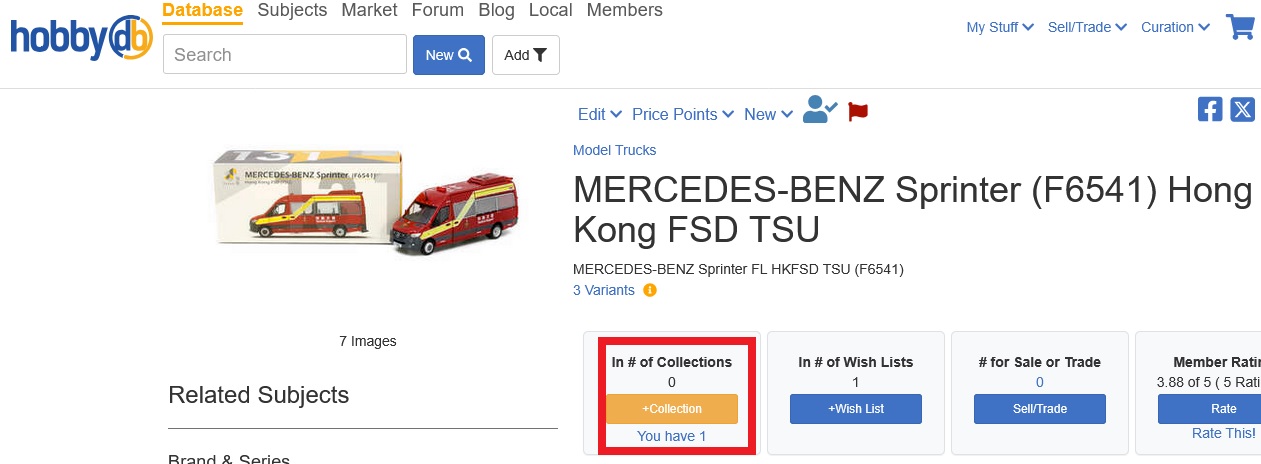Add item with +Collection button
The image size is (1261, 464).
click(x=672, y=409)
